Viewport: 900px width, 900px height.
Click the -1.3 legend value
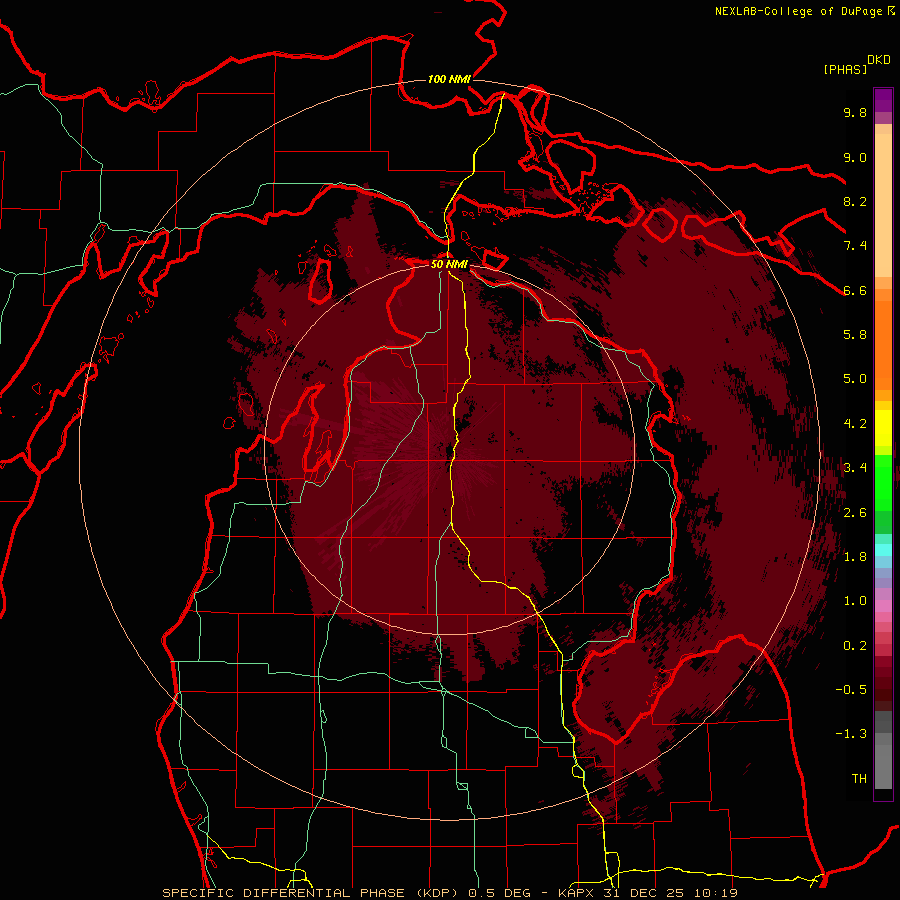pyautogui.click(x=851, y=734)
